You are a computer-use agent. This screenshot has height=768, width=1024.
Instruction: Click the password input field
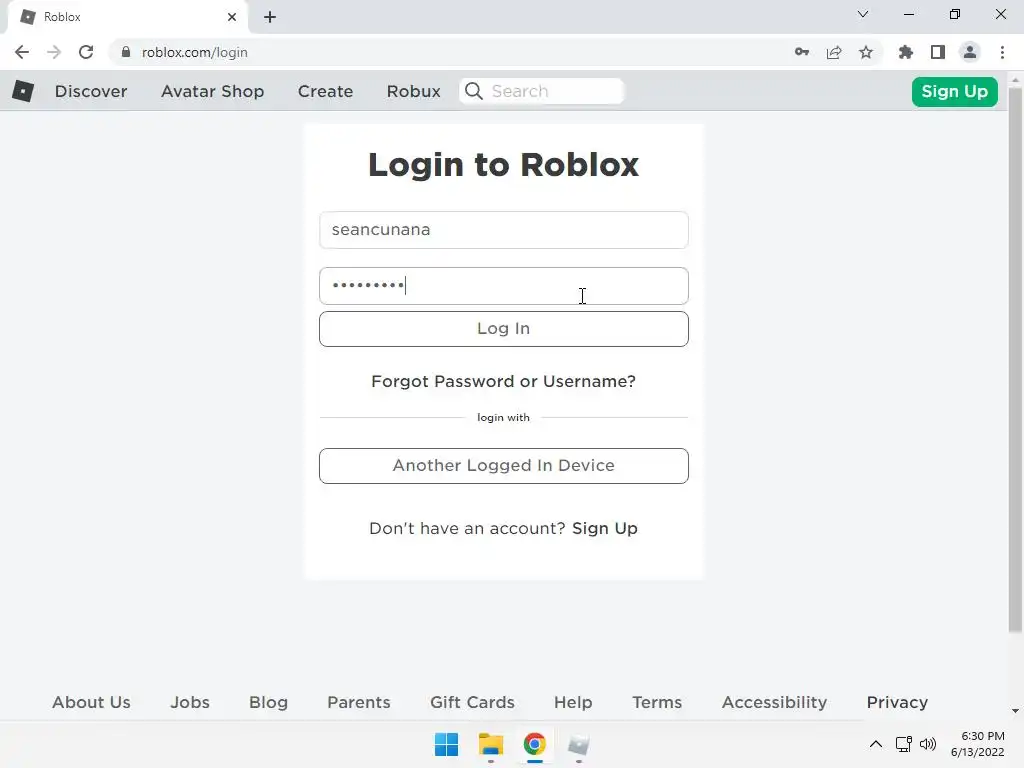click(x=504, y=286)
